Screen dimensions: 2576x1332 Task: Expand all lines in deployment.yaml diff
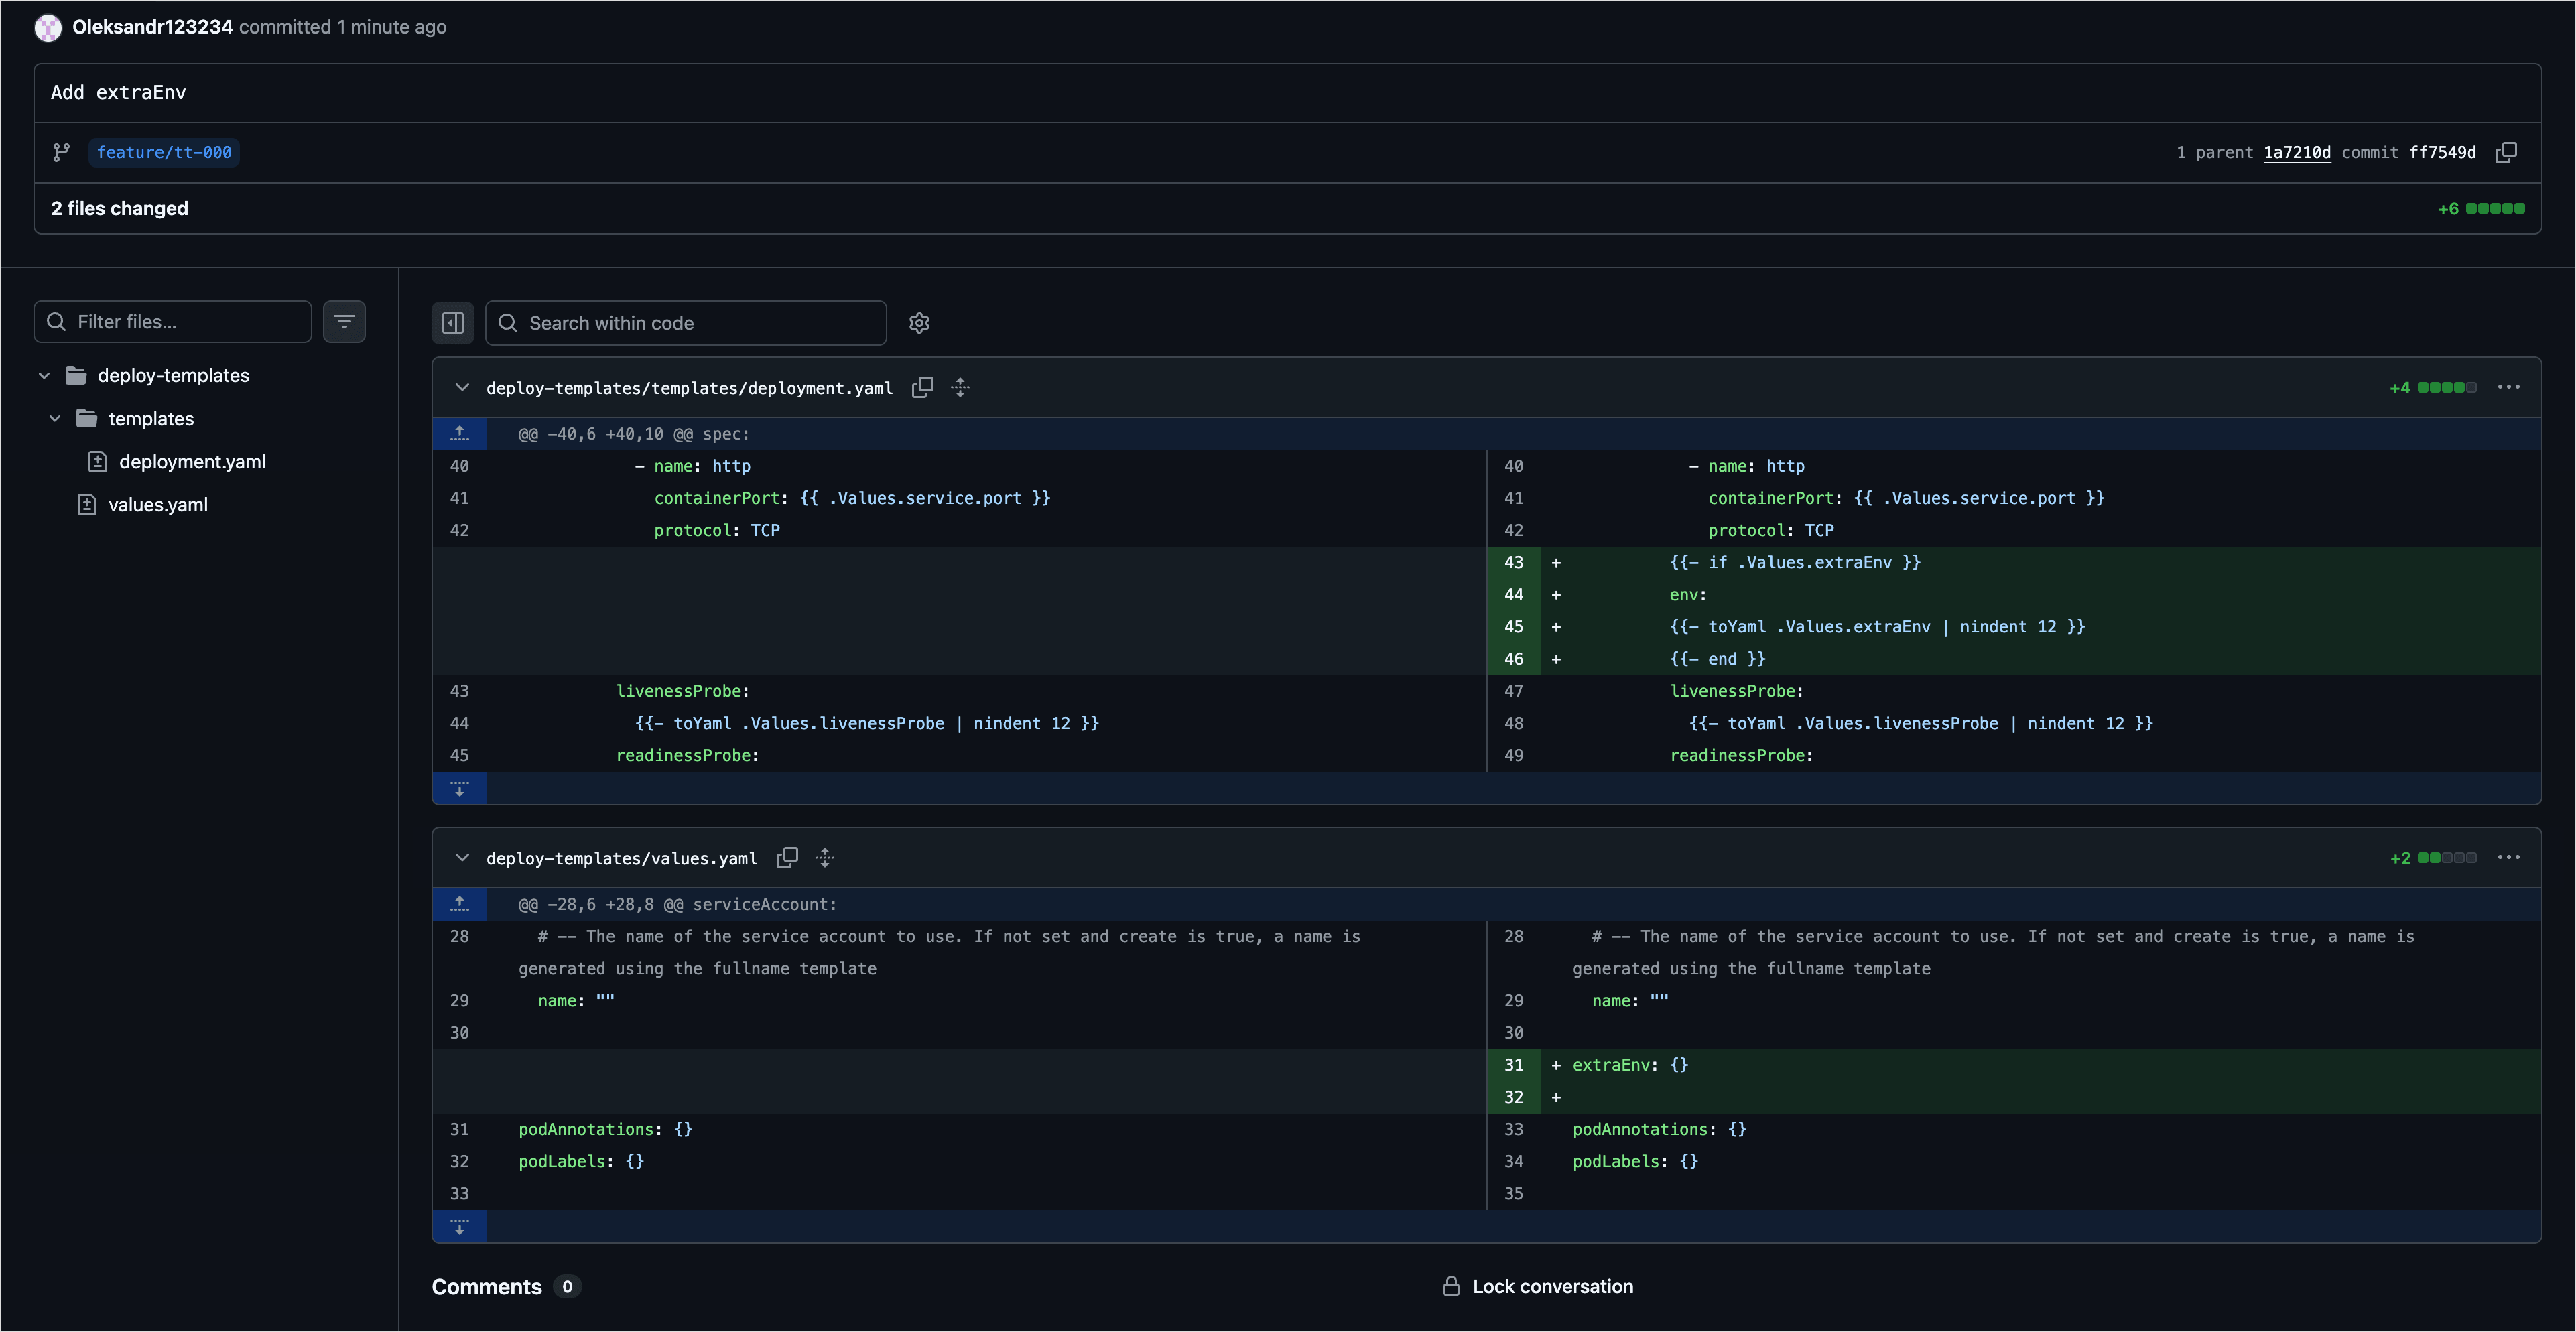(960, 387)
